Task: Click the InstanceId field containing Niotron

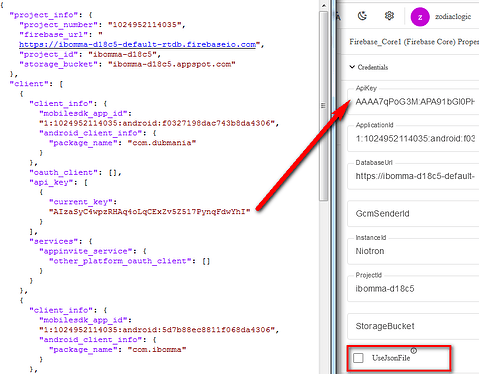Action: coord(413,251)
